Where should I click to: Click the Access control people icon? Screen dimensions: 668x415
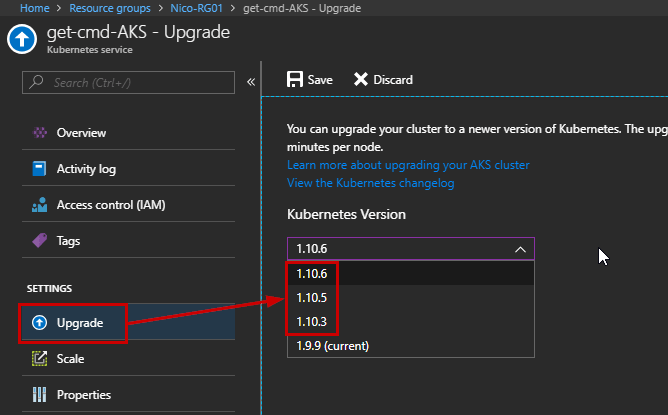coord(40,205)
